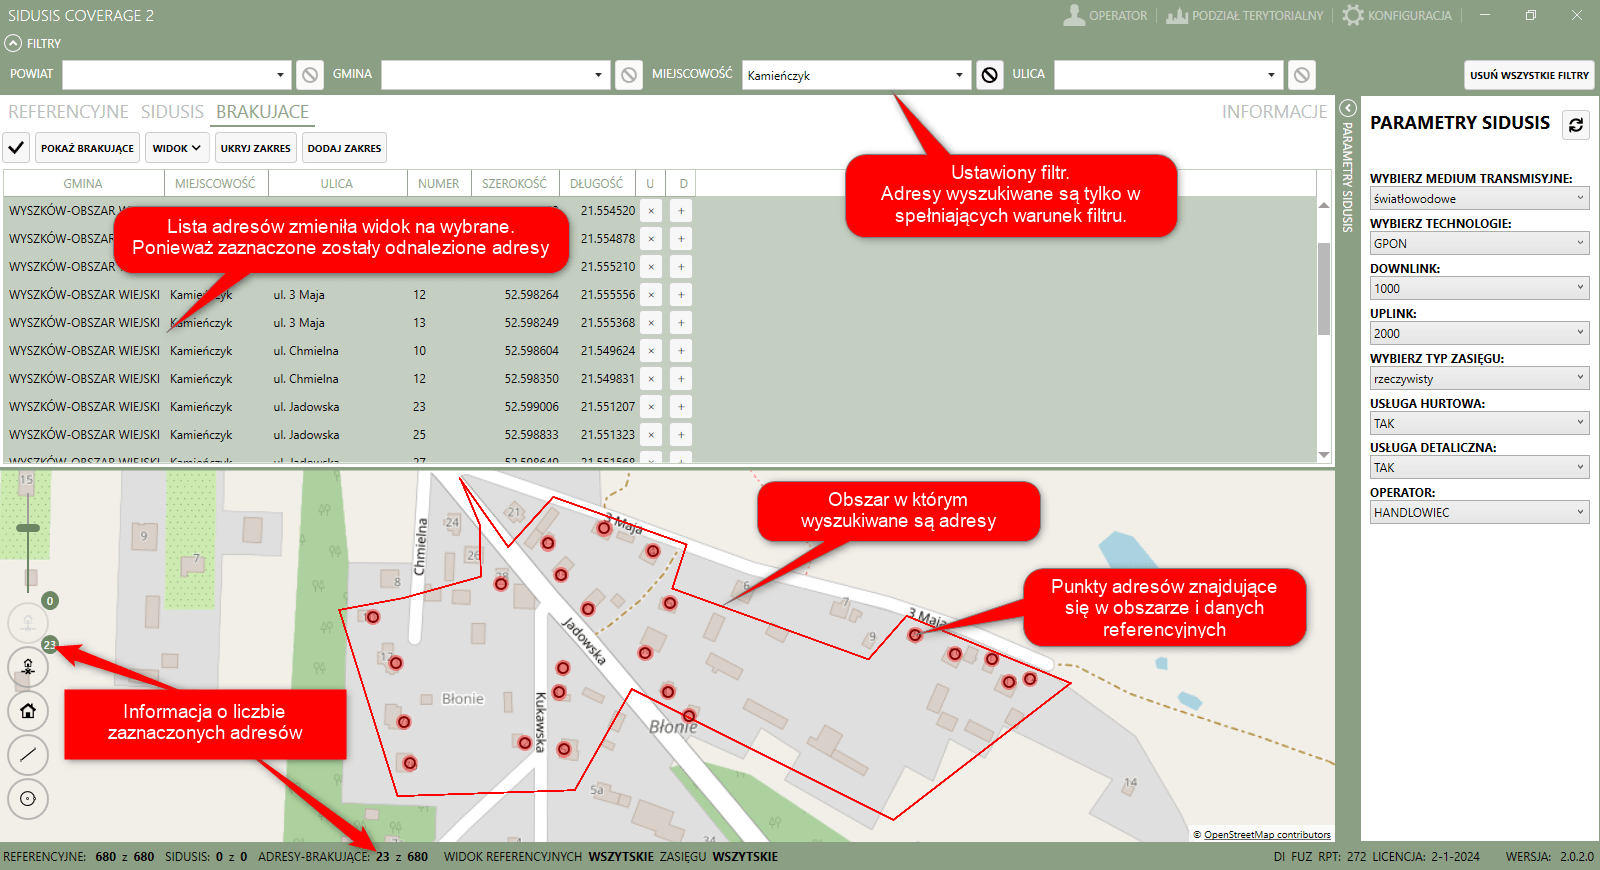Collapse the Filtry section
The height and width of the screenshot is (870, 1600).
(x=13, y=43)
